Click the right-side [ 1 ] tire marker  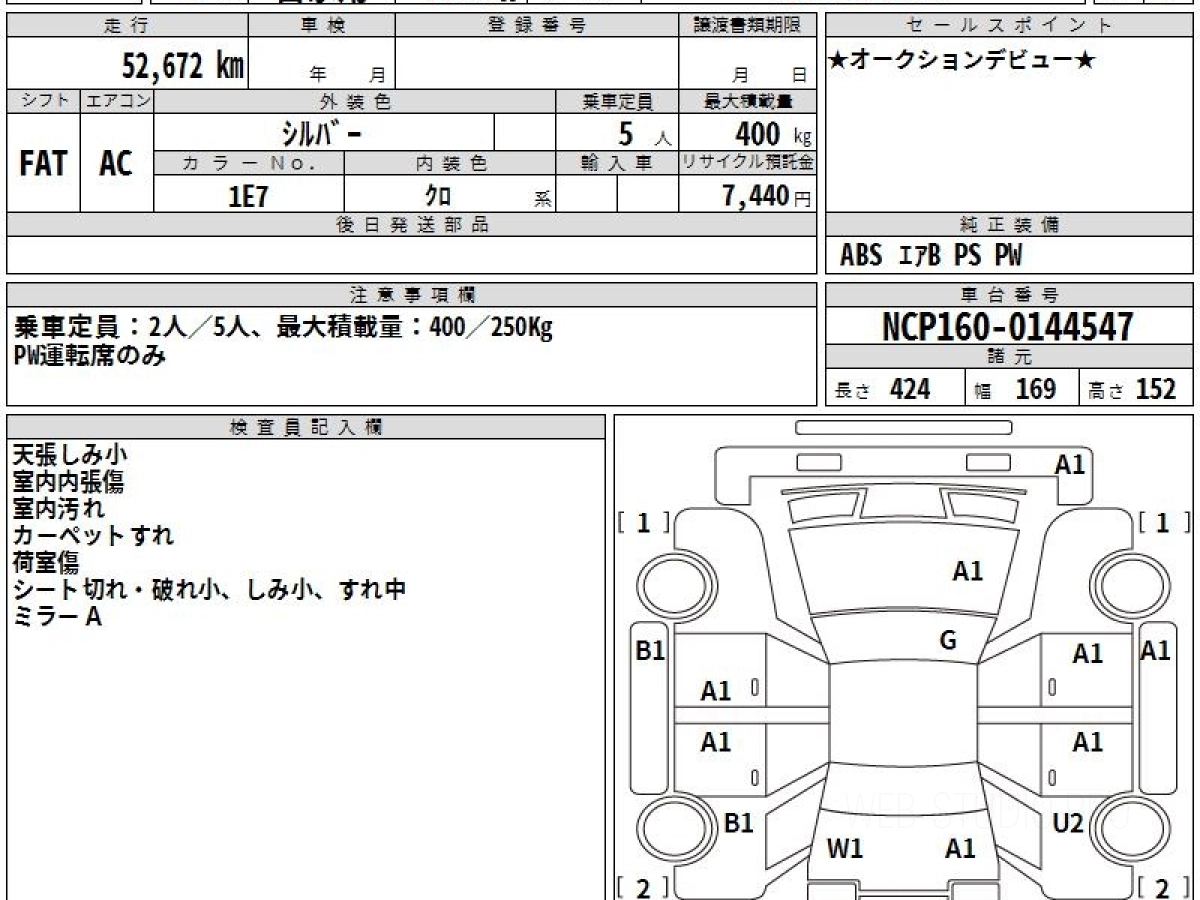pos(1164,522)
